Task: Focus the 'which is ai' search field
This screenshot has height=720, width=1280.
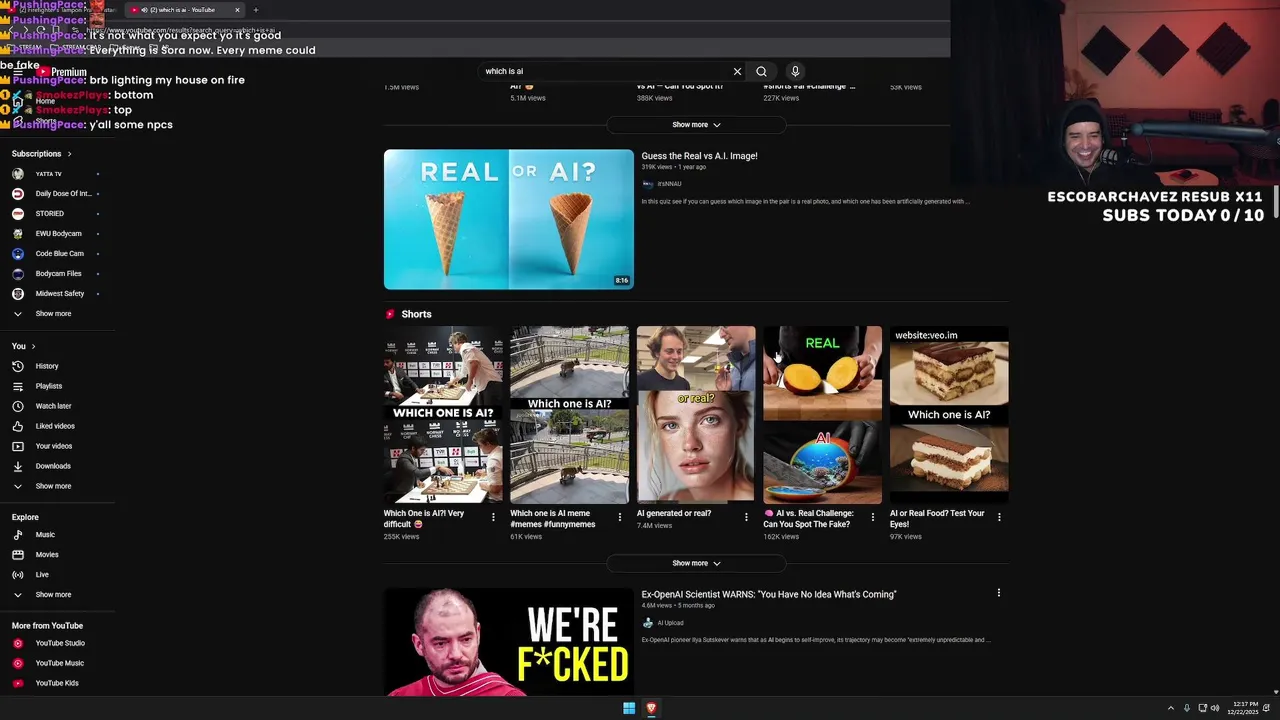Action: pyautogui.click(x=605, y=71)
